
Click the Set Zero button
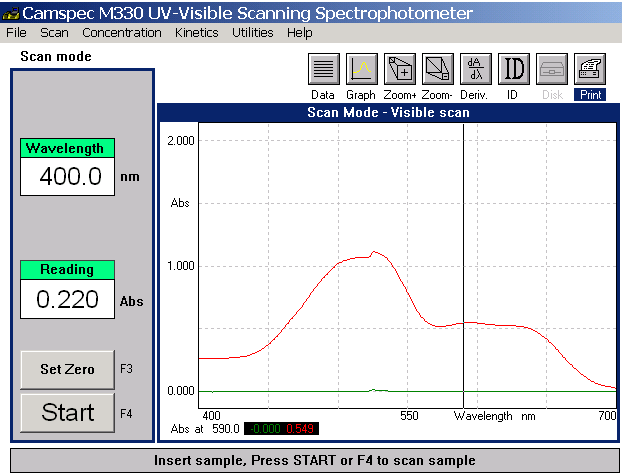pos(67,369)
